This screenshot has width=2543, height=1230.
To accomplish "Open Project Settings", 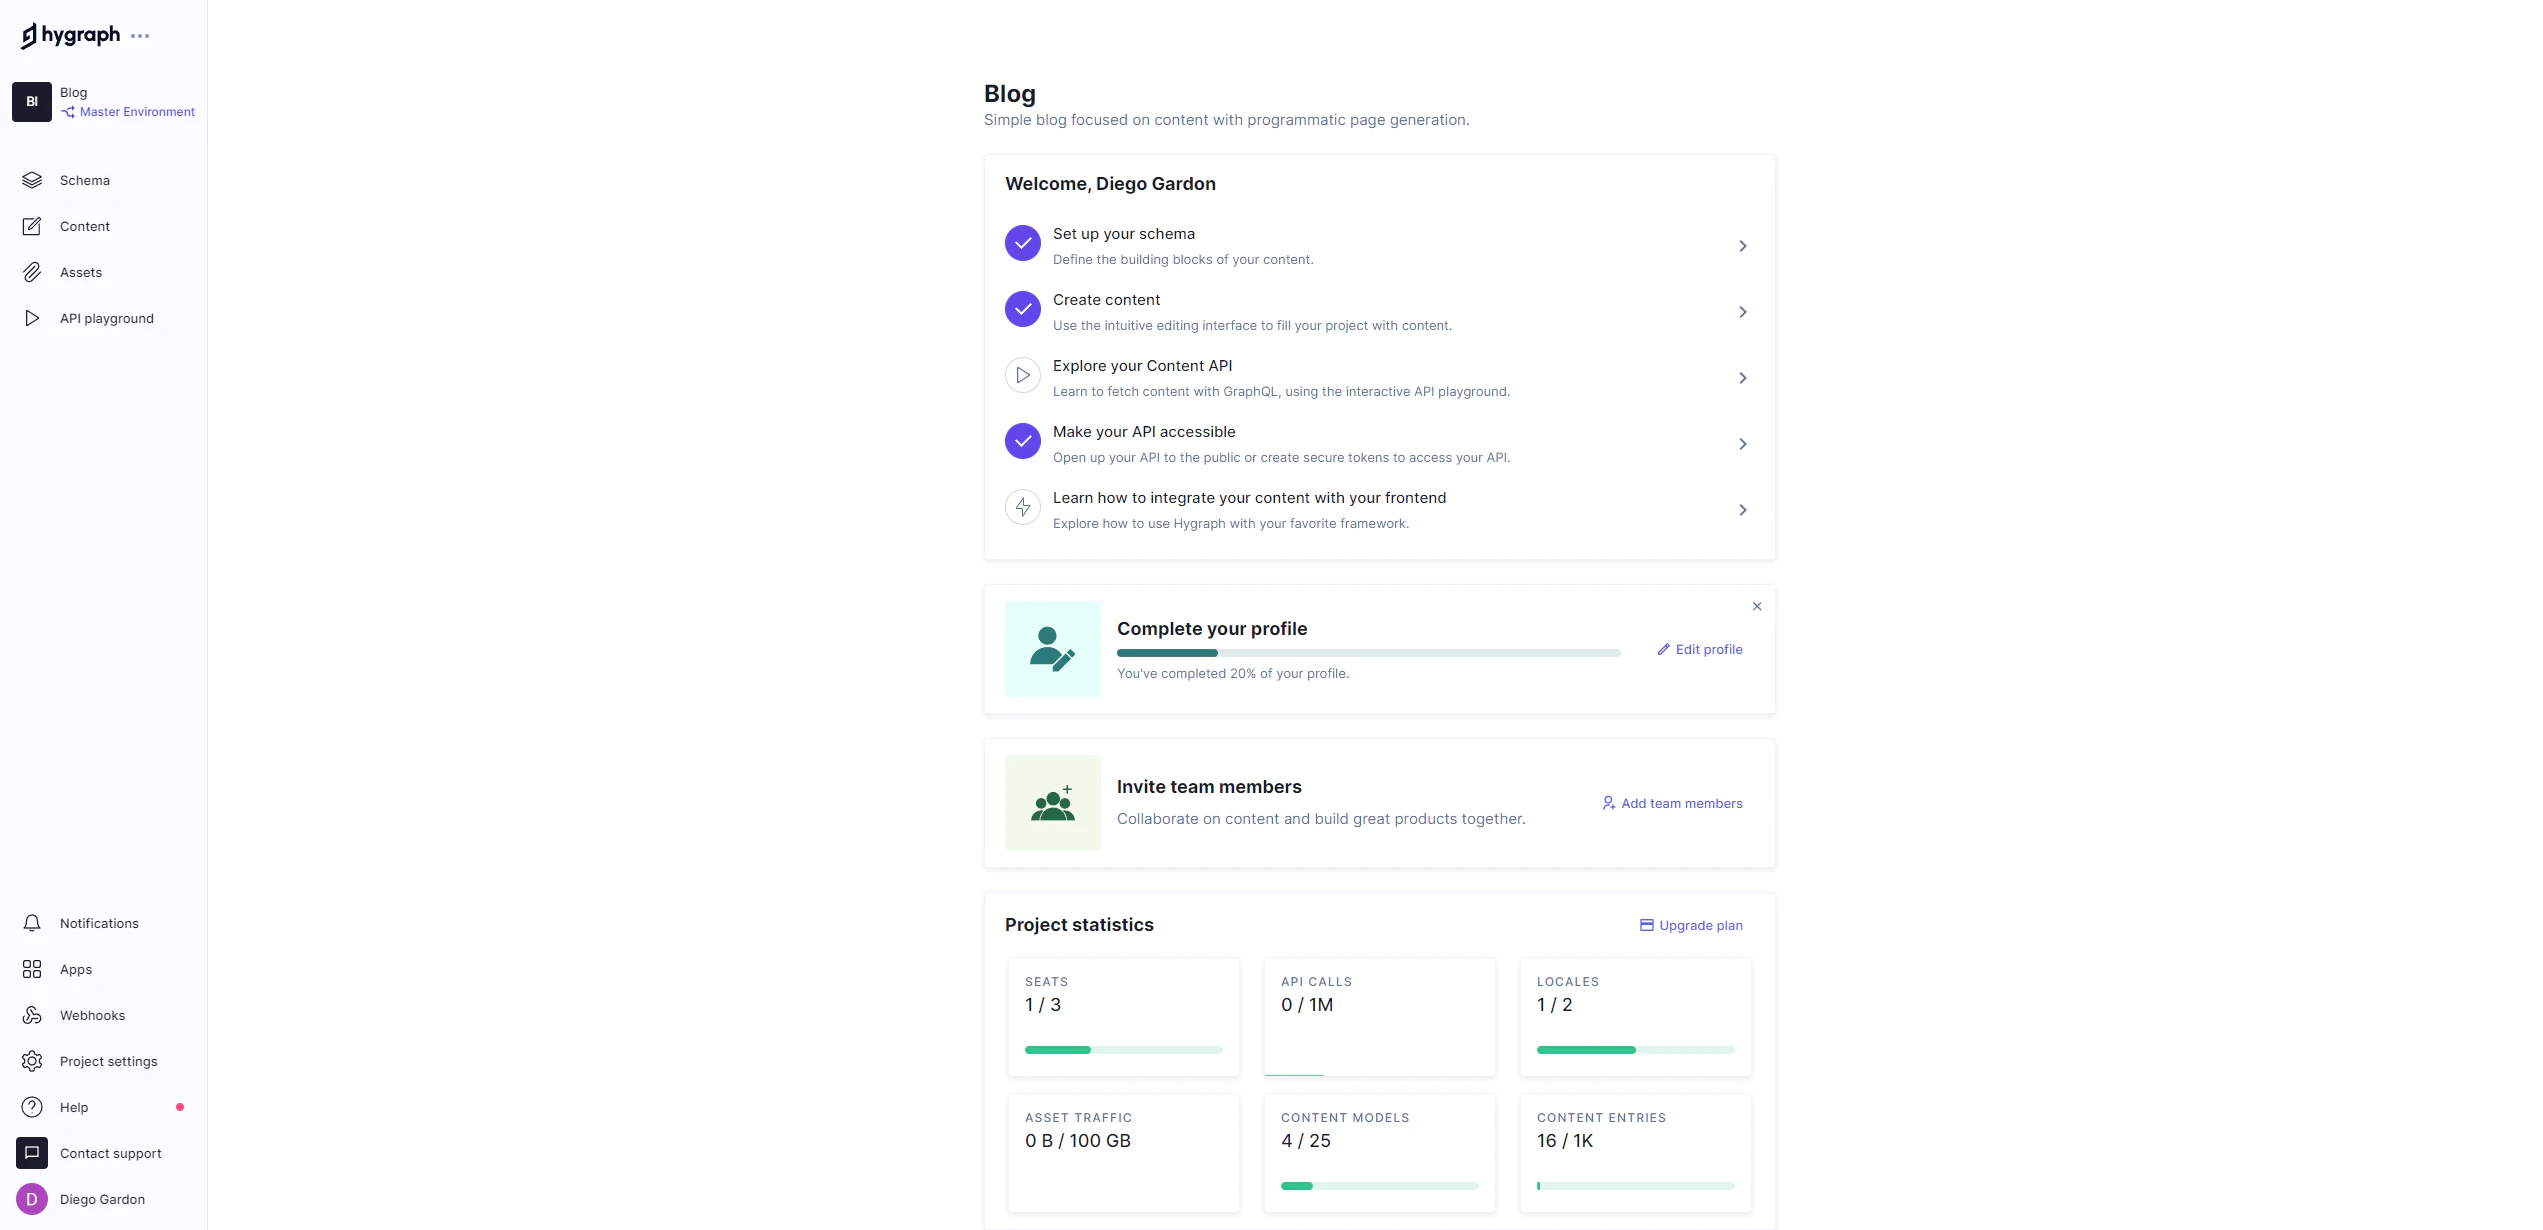I will click(109, 1061).
